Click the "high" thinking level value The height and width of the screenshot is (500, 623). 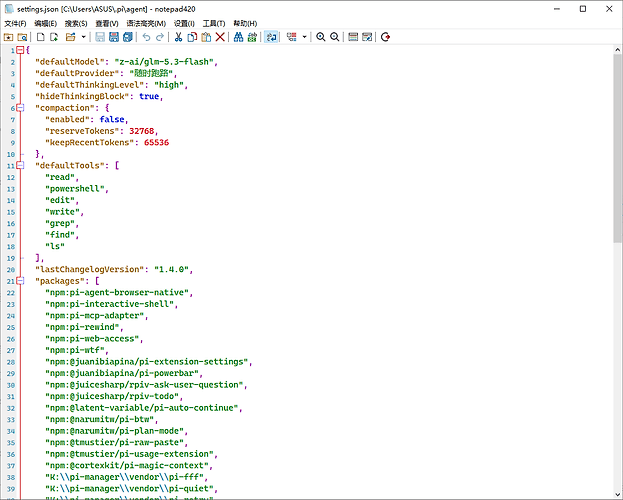click(x=169, y=85)
